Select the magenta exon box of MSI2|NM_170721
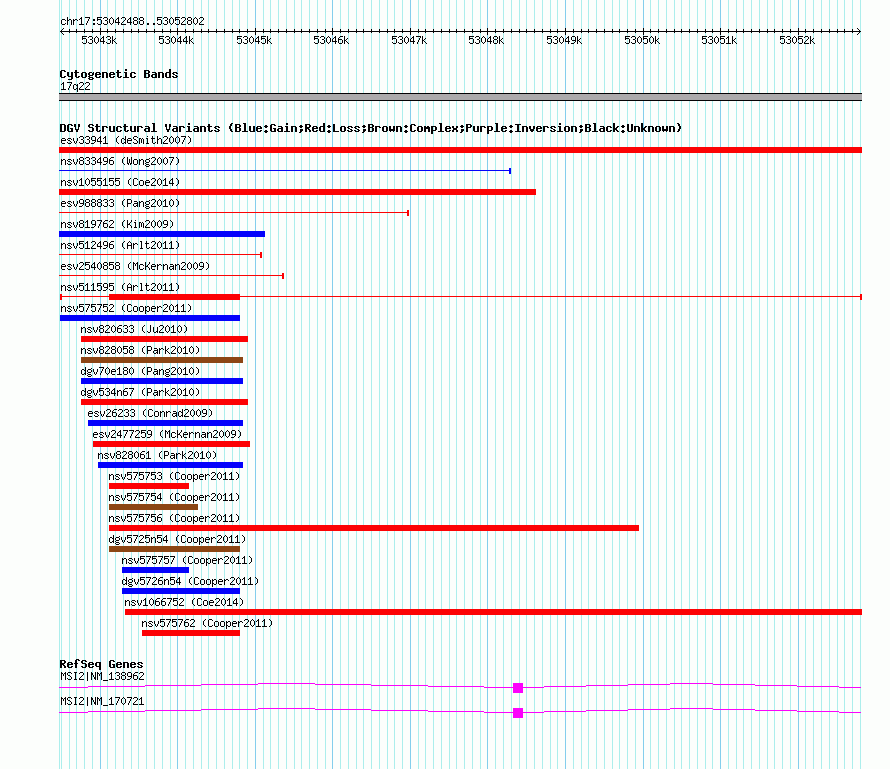The image size is (890, 769). coord(518,713)
